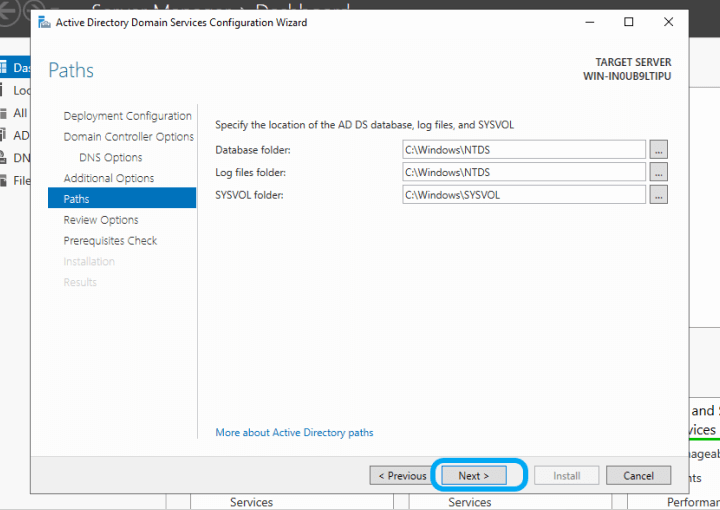Click the Specify the location instruction text
720x510 pixels.
coord(365,125)
